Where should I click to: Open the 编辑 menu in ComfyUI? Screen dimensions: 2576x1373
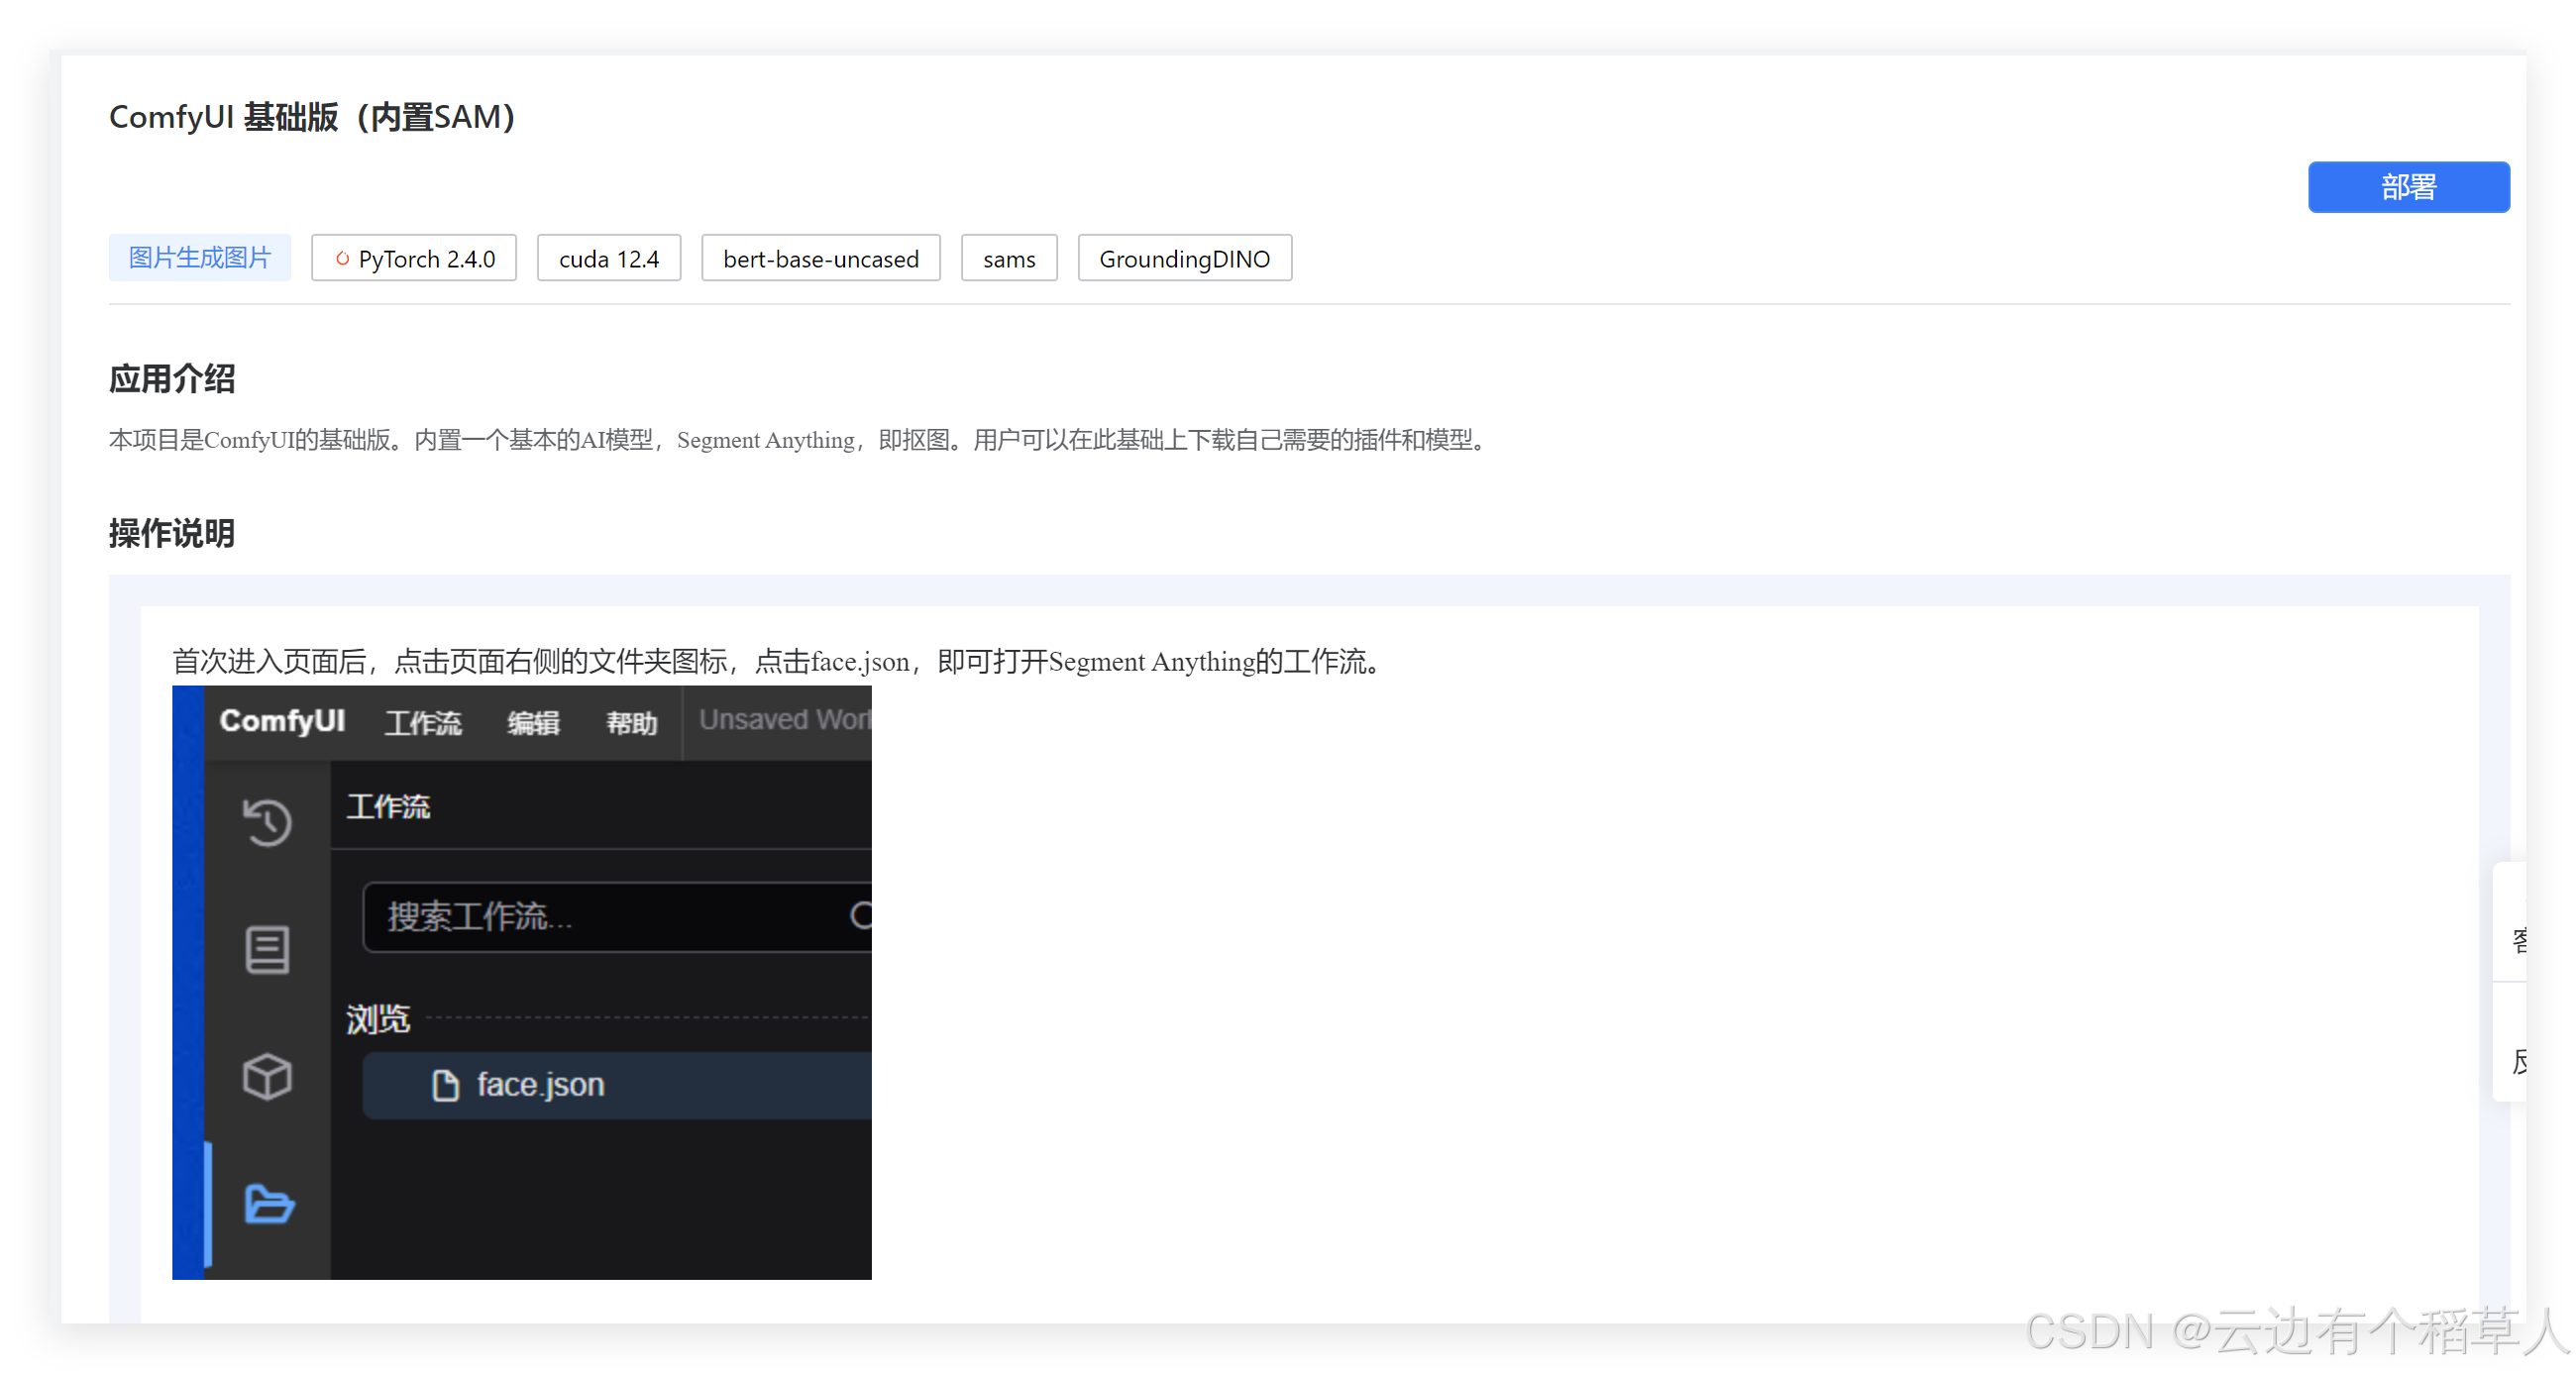[533, 722]
